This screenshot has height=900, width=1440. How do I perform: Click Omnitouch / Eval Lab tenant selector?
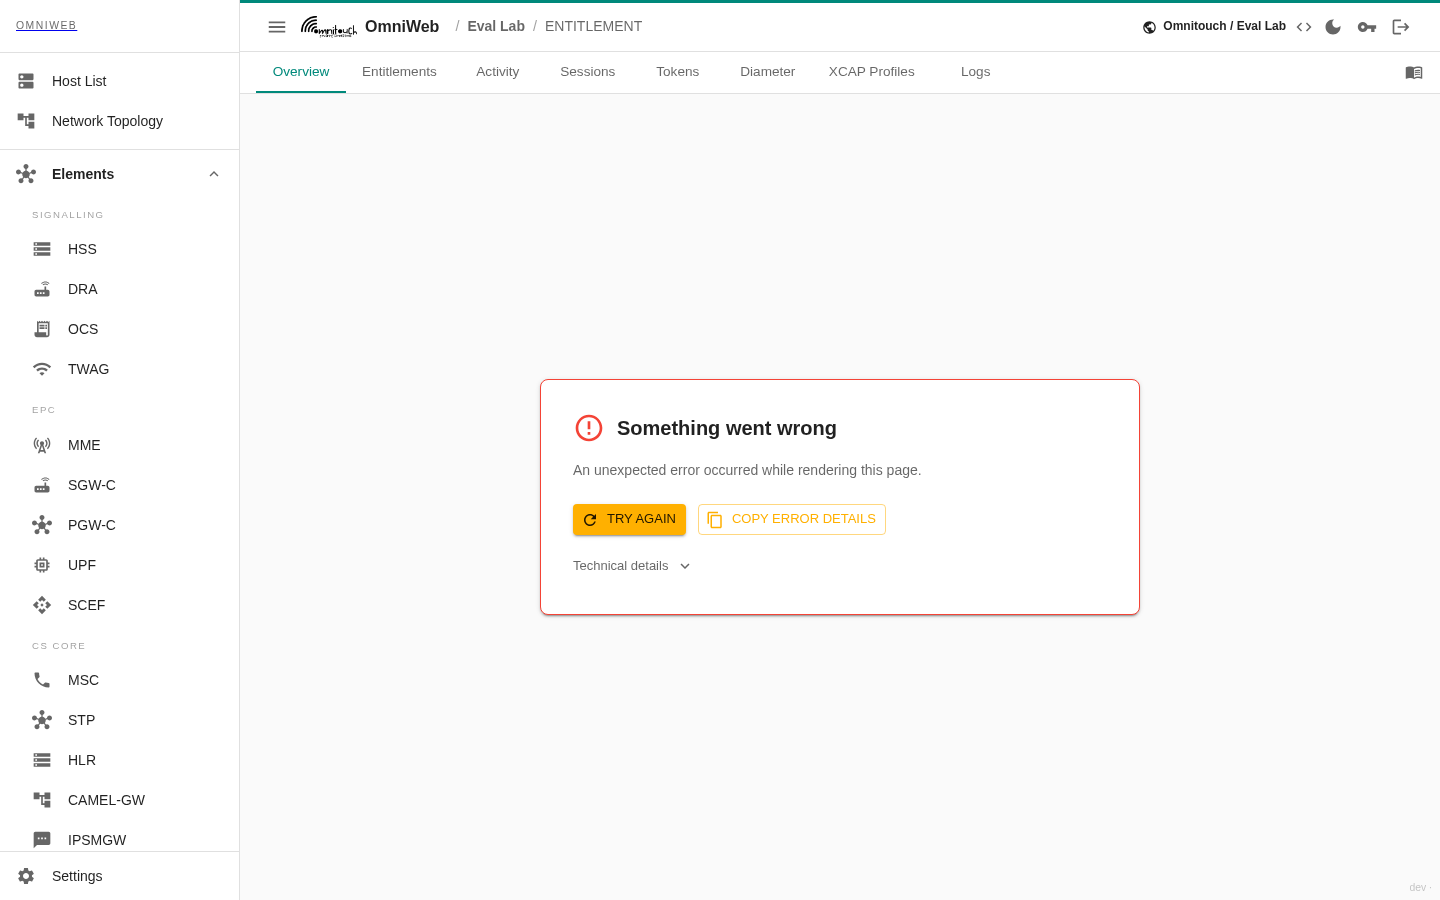point(1214,27)
